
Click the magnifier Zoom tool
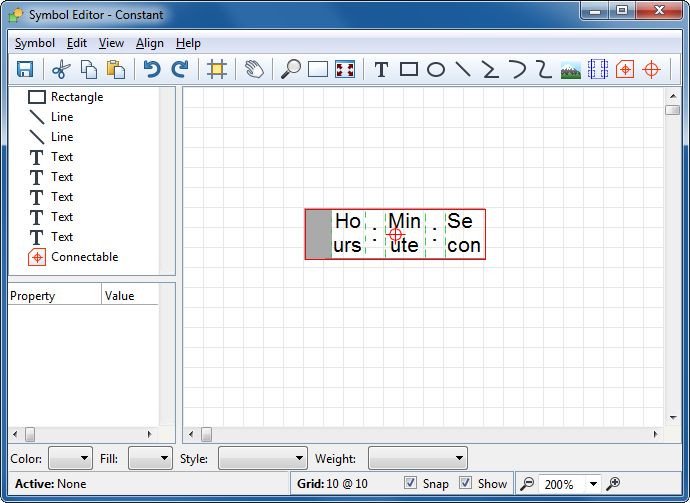pyautogui.click(x=291, y=69)
